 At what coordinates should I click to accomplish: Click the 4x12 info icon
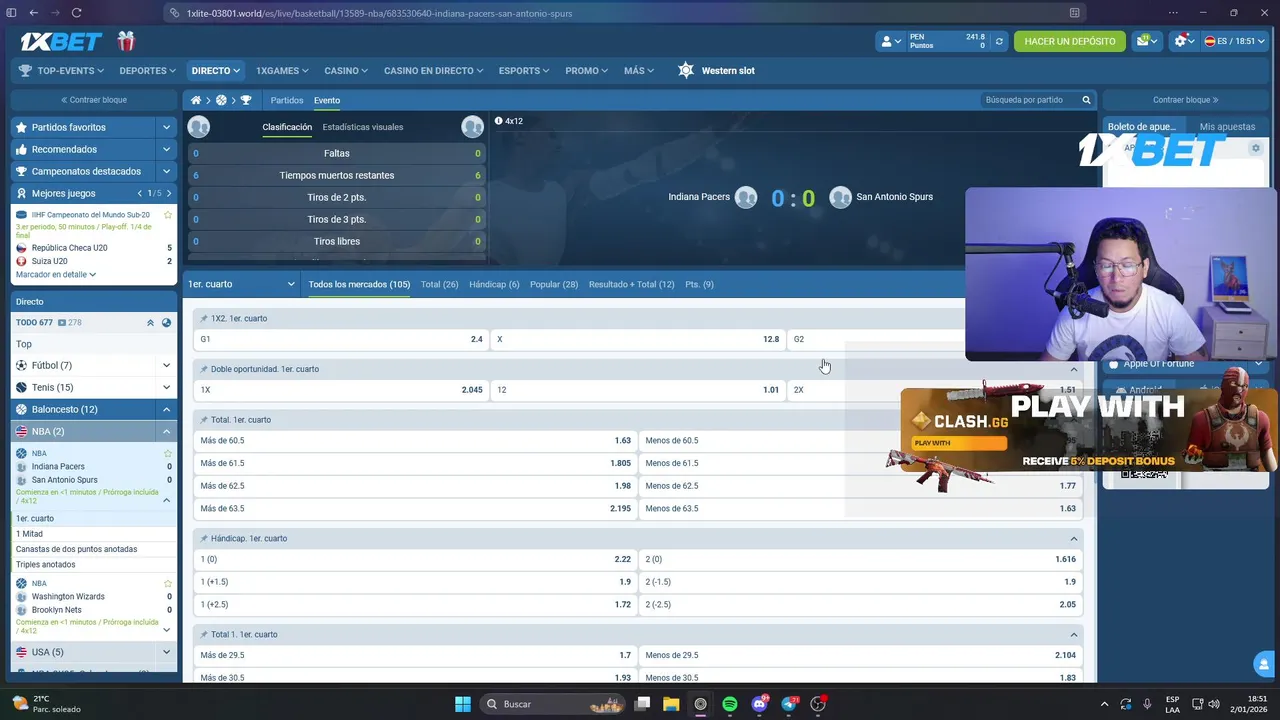click(x=498, y=121)
